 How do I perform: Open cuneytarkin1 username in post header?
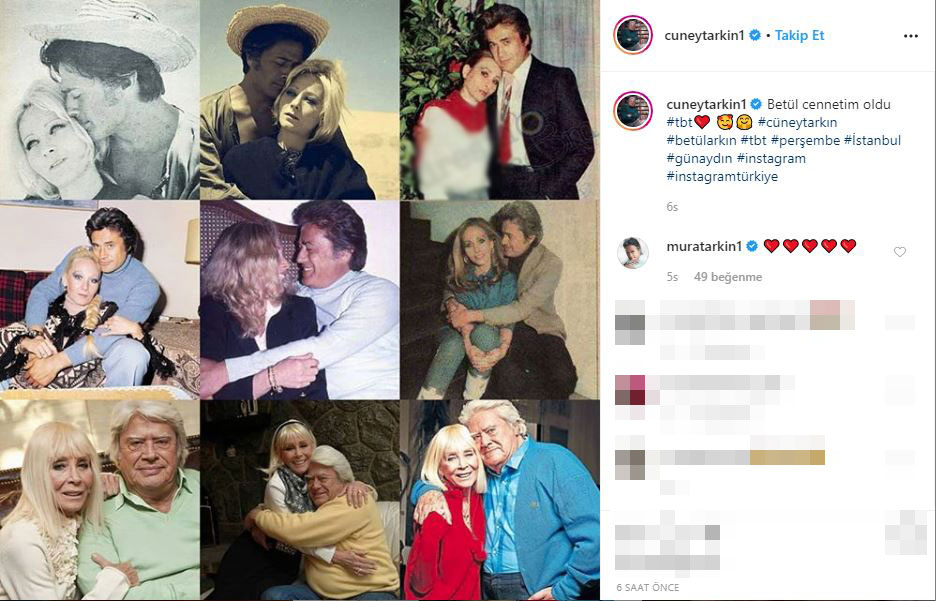[x=704, y=35]
